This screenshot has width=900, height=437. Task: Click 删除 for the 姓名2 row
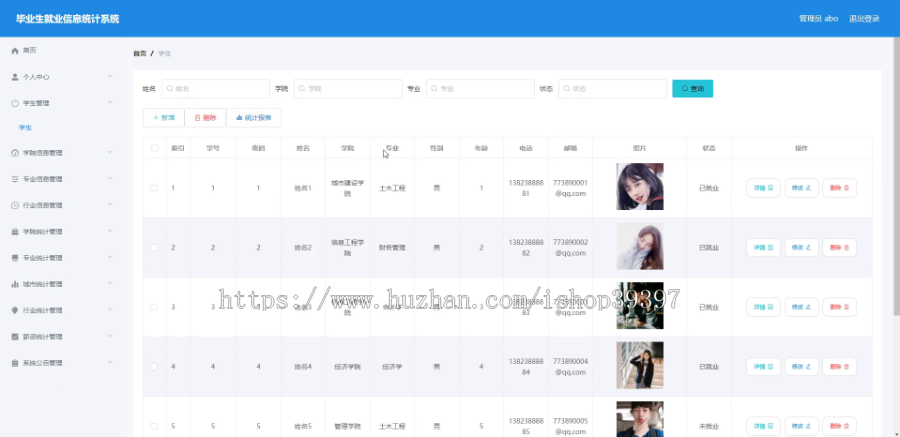(x=840, y=247)
